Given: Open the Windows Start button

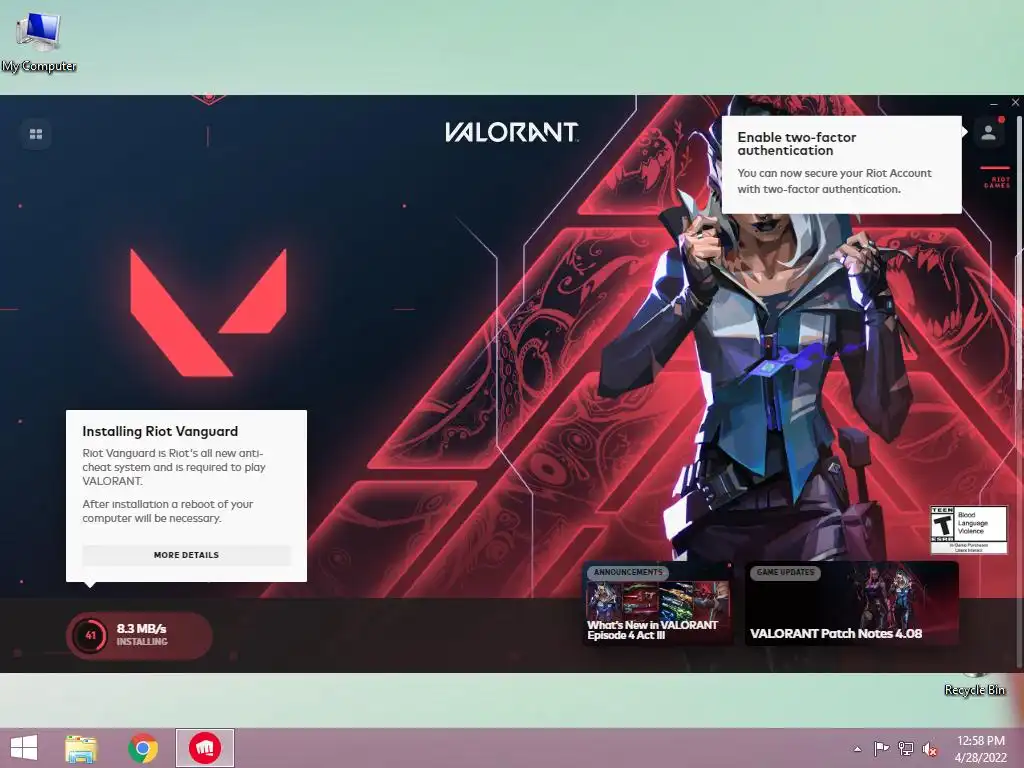Looking at the screenshot, I should (x=24, y=748).
